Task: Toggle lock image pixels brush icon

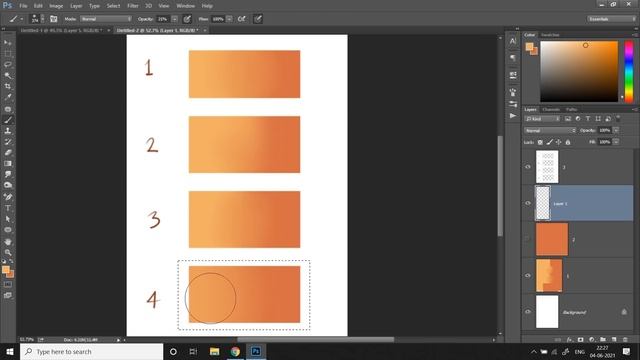Action: pyautogui.click(x=549, y=142)
